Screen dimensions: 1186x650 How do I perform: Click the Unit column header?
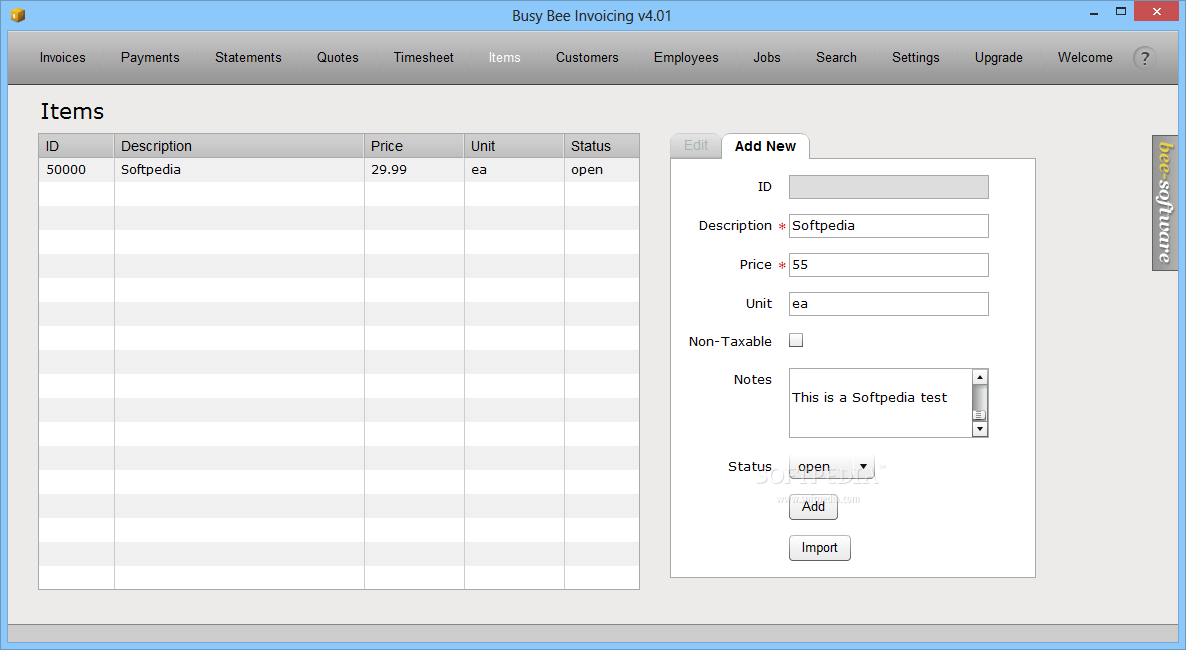(514, 146)
